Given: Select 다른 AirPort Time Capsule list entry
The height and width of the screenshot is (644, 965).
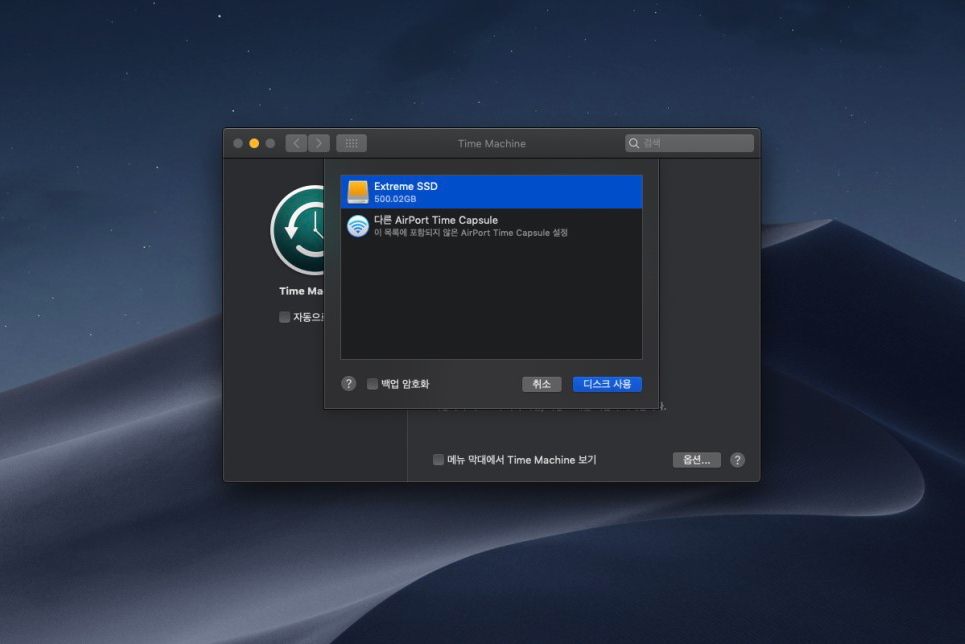Looking at the screenshot, I should [491, 226].
